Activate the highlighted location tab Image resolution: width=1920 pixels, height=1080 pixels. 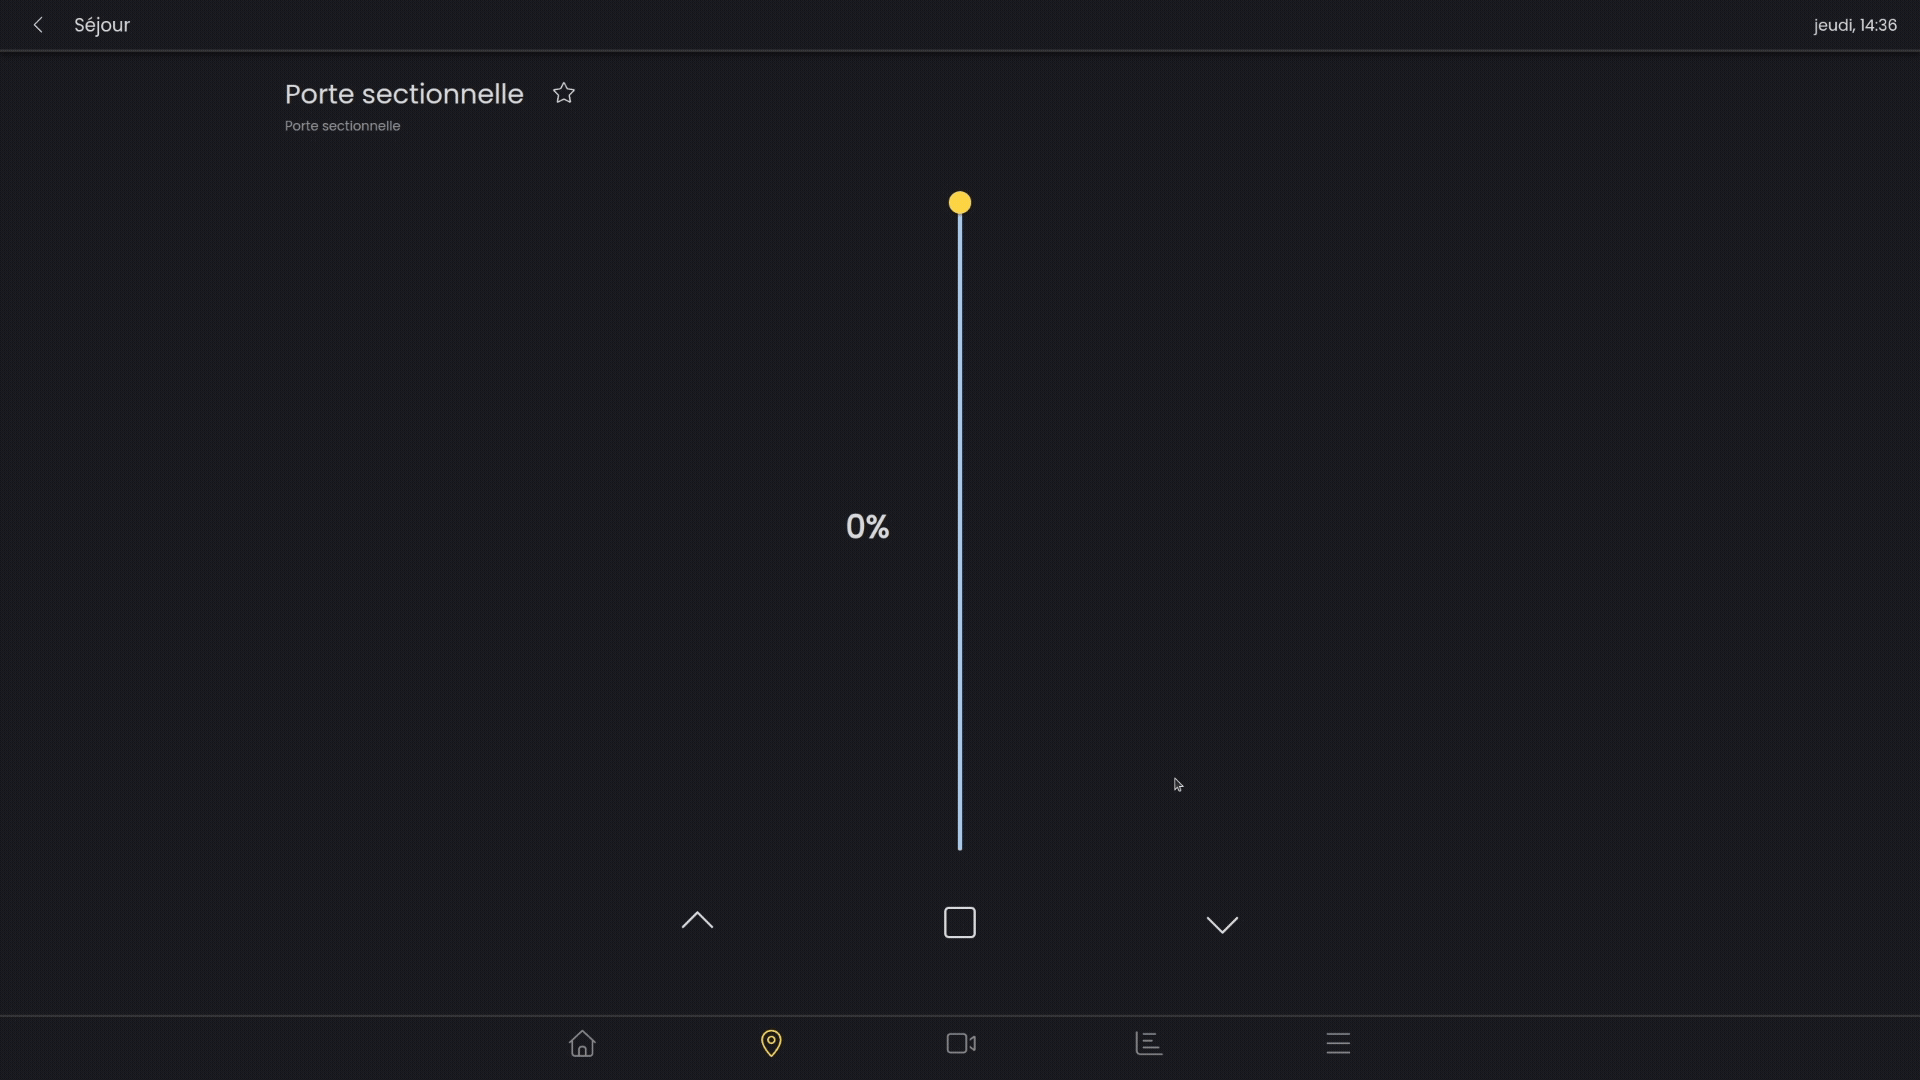click(770, 1043)
